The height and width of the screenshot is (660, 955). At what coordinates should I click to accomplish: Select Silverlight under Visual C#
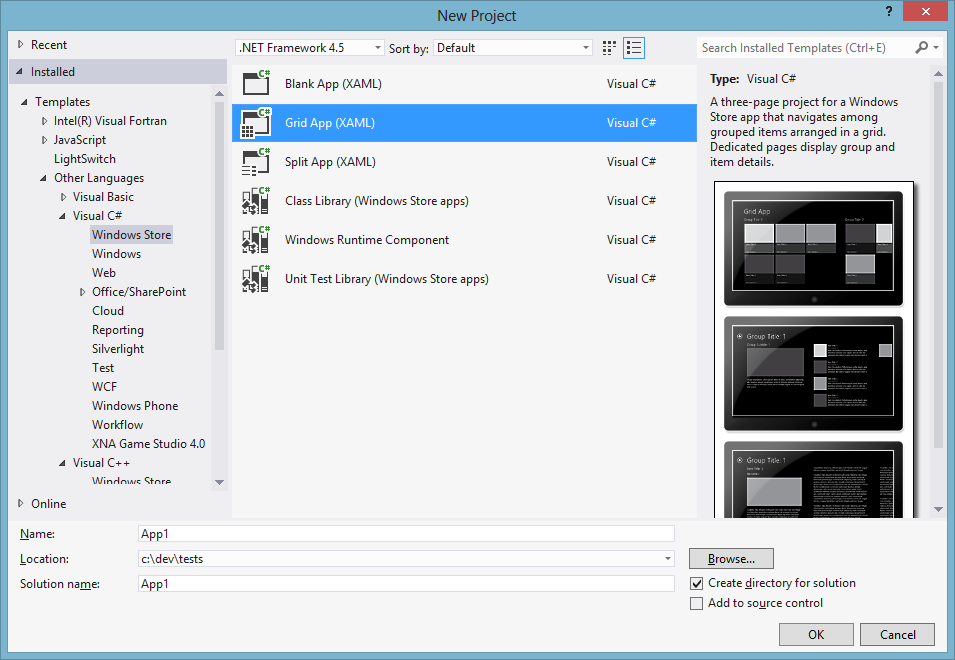118,349
